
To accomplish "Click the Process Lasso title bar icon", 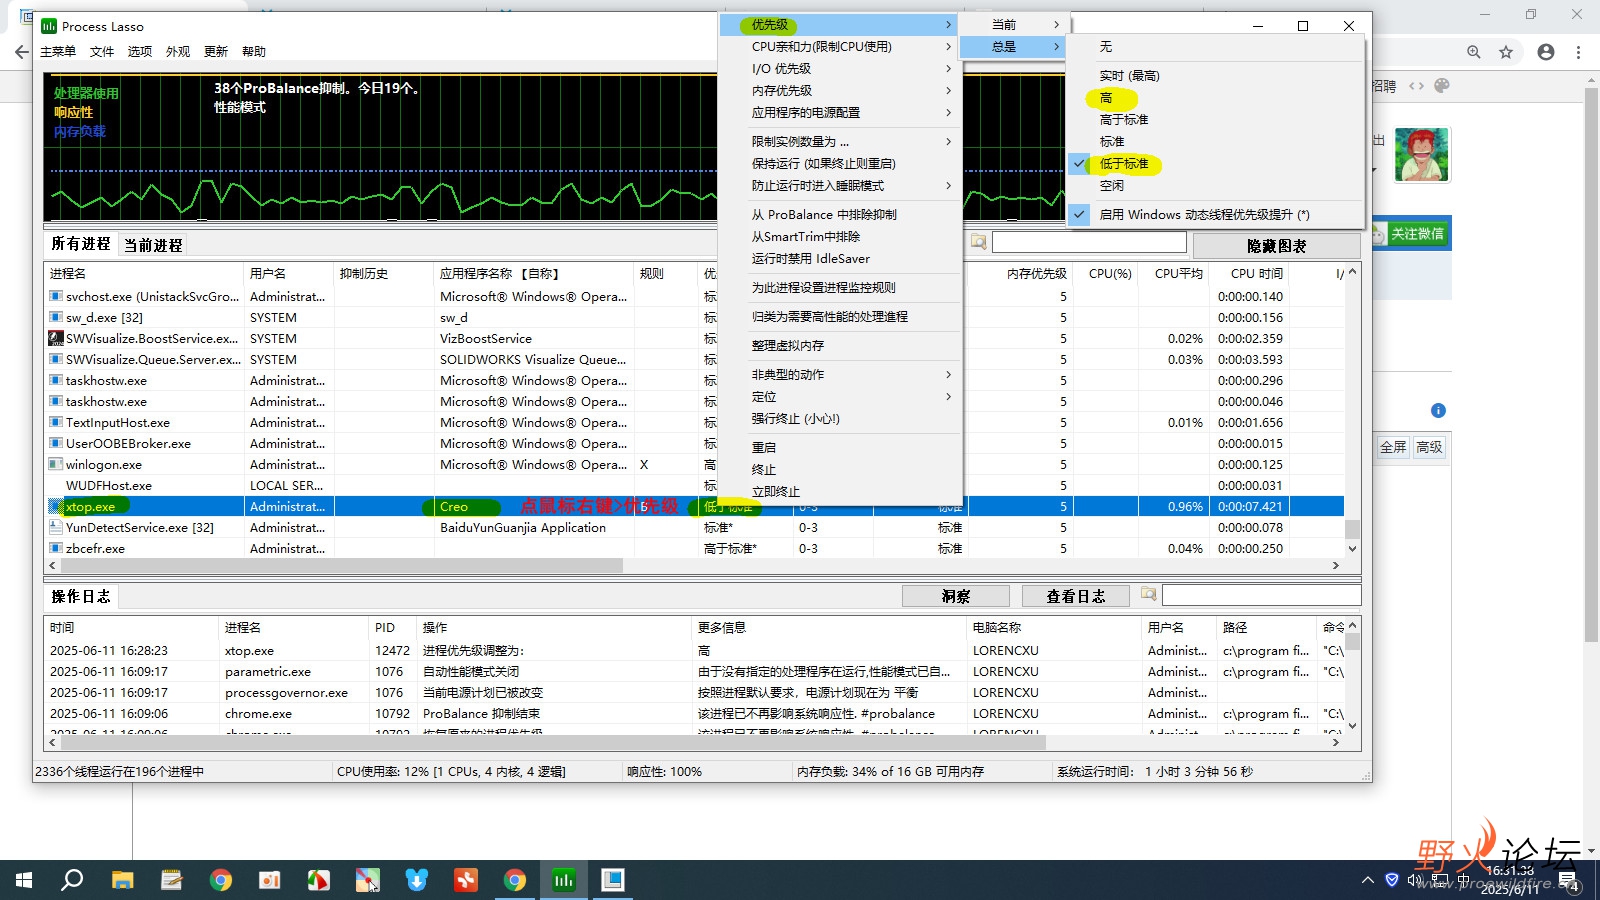I will [48, 26].
